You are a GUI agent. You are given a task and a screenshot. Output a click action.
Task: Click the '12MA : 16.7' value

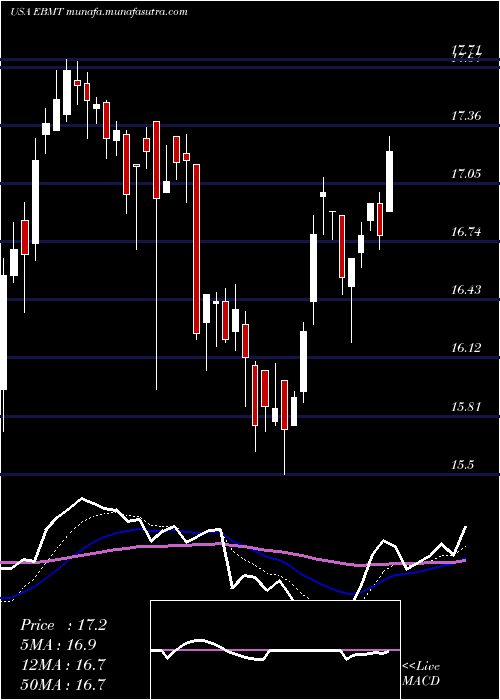click(63, 665)
